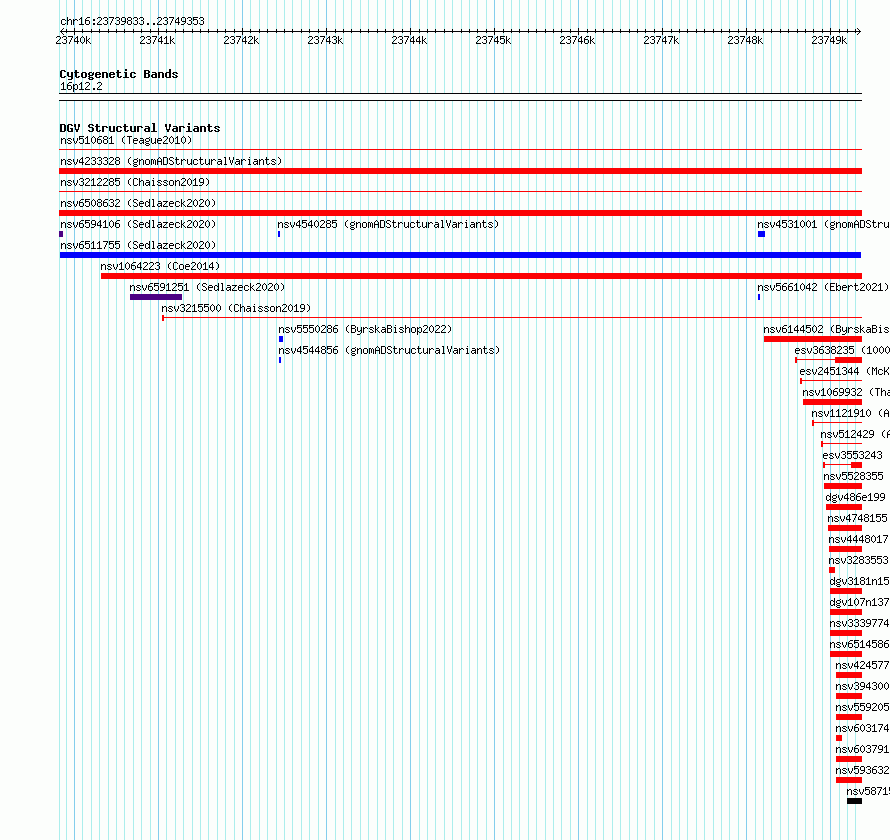Select the nsv4748155 variant label
Image resolution: width=890 pixels, height=840 pixels.
click(858, 518)
